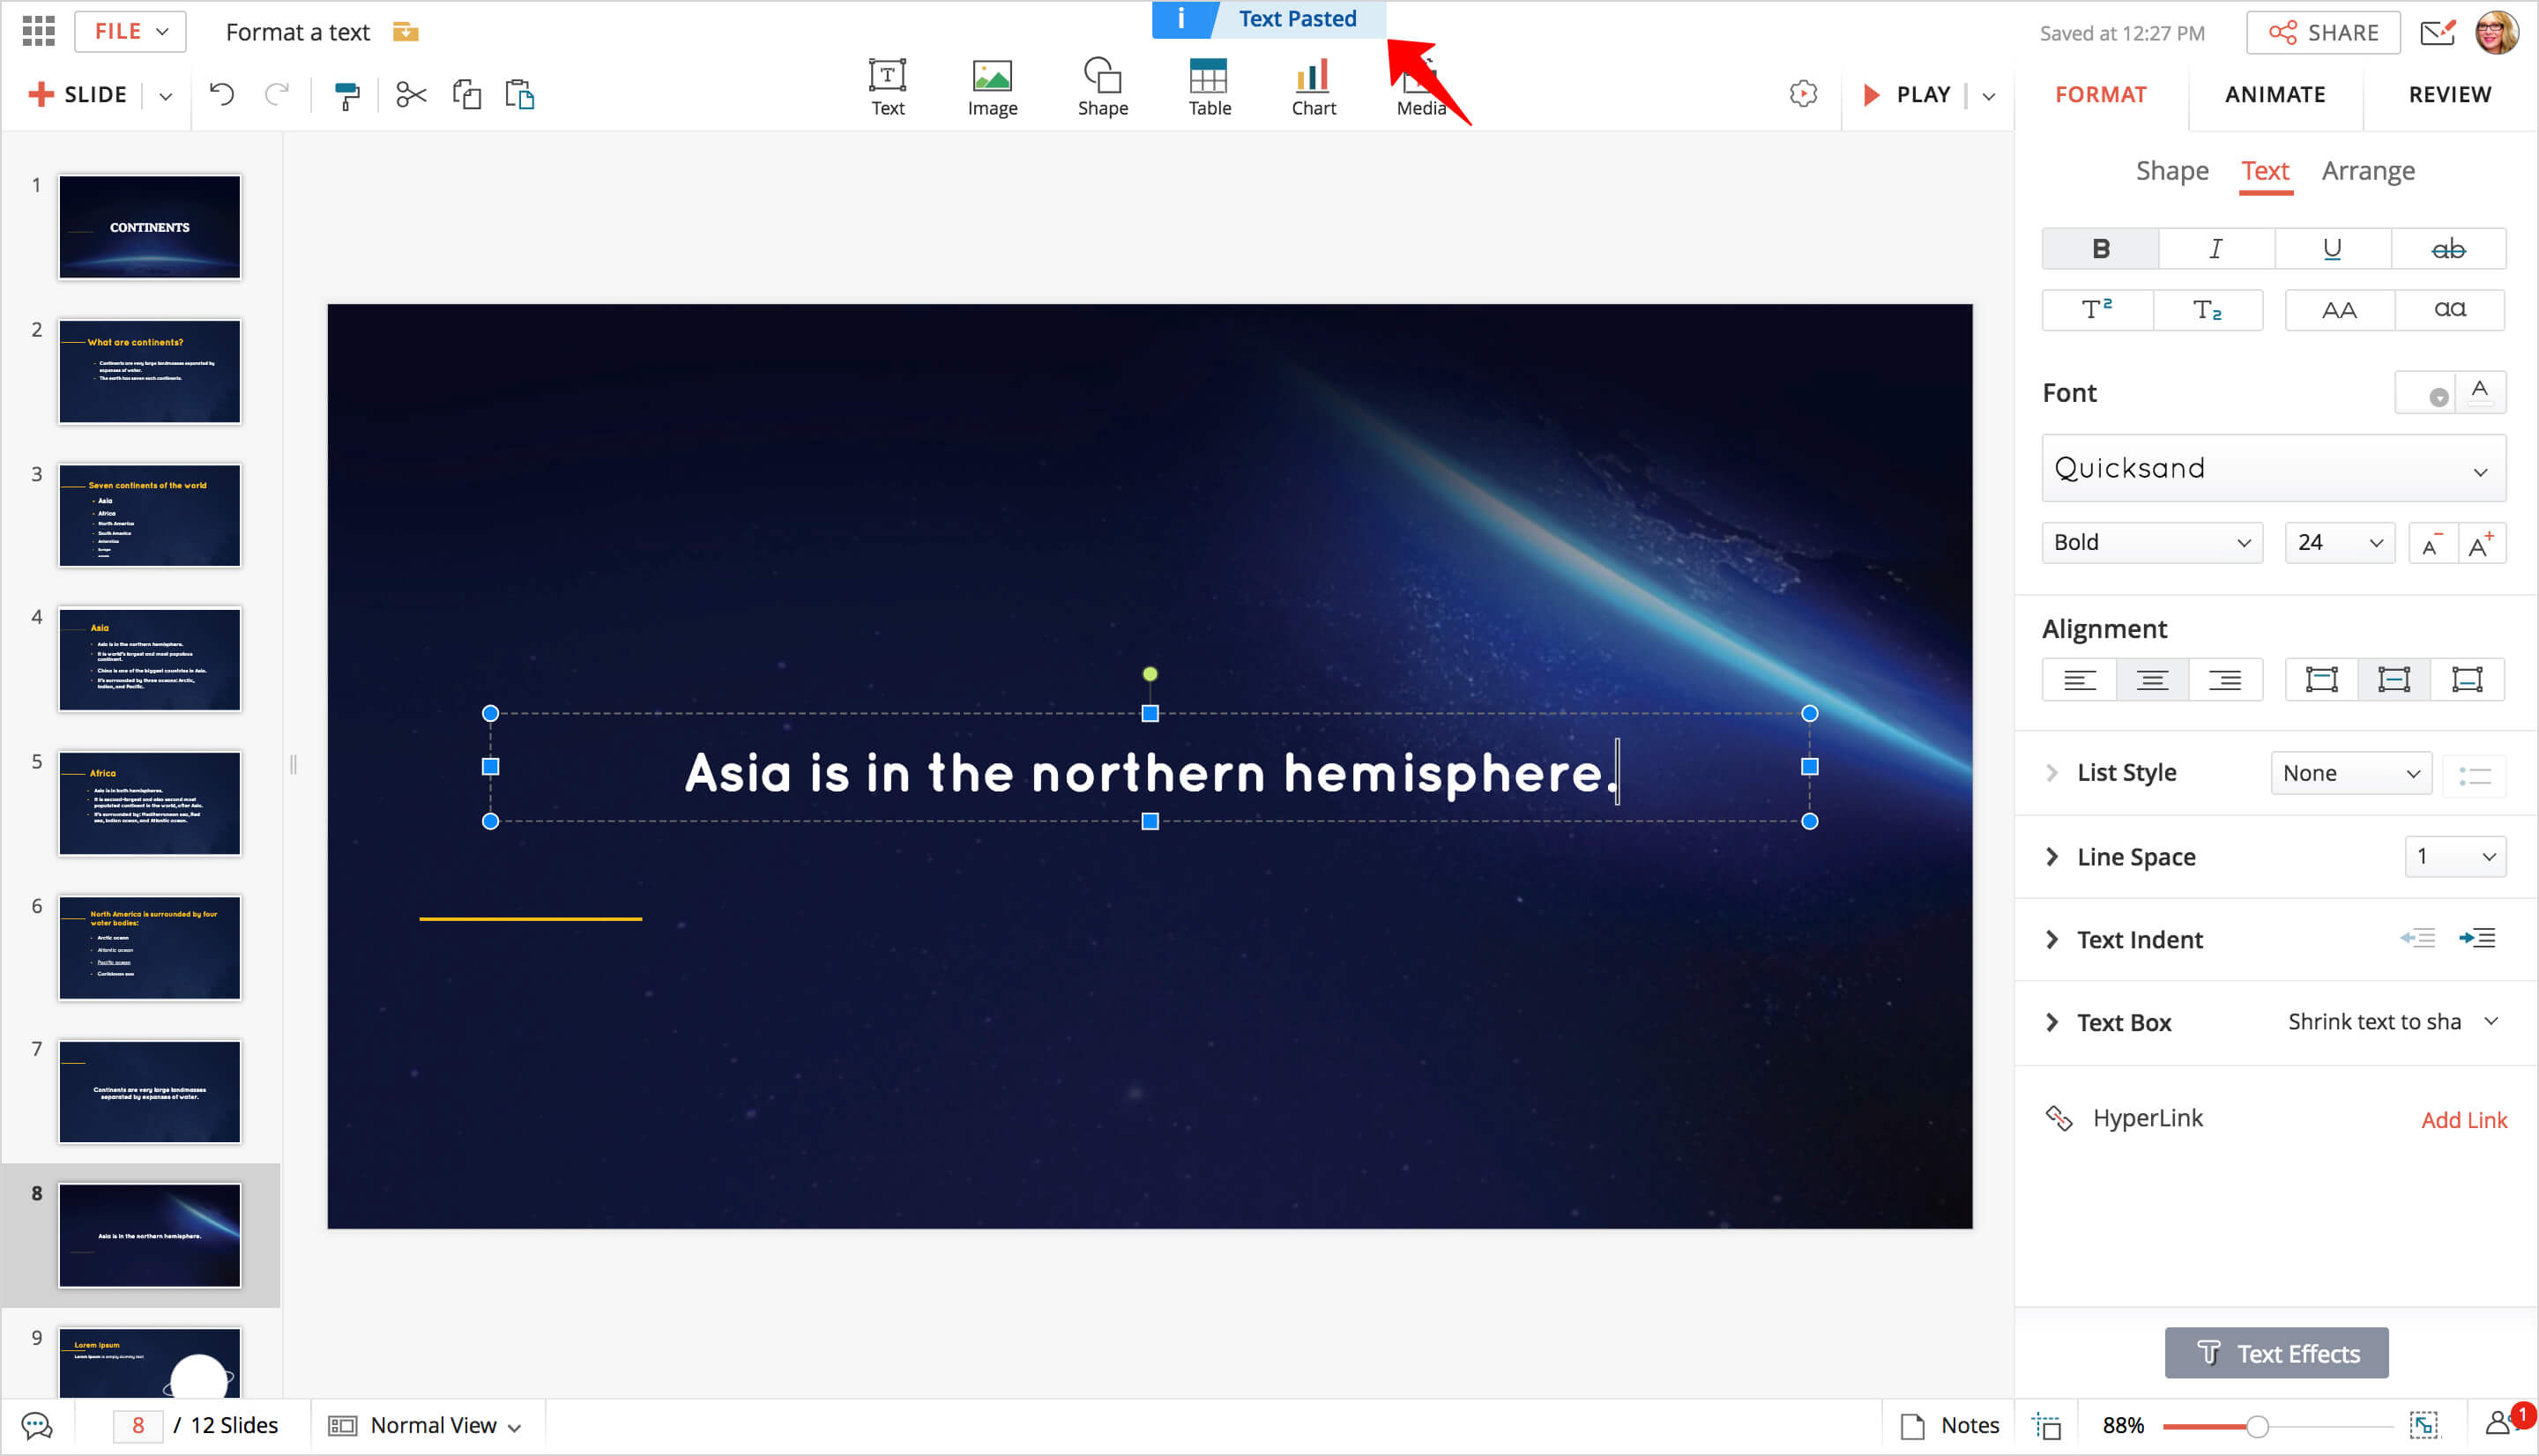
Task: Open the Arrange sub-tab
Action: (2367, 171)
